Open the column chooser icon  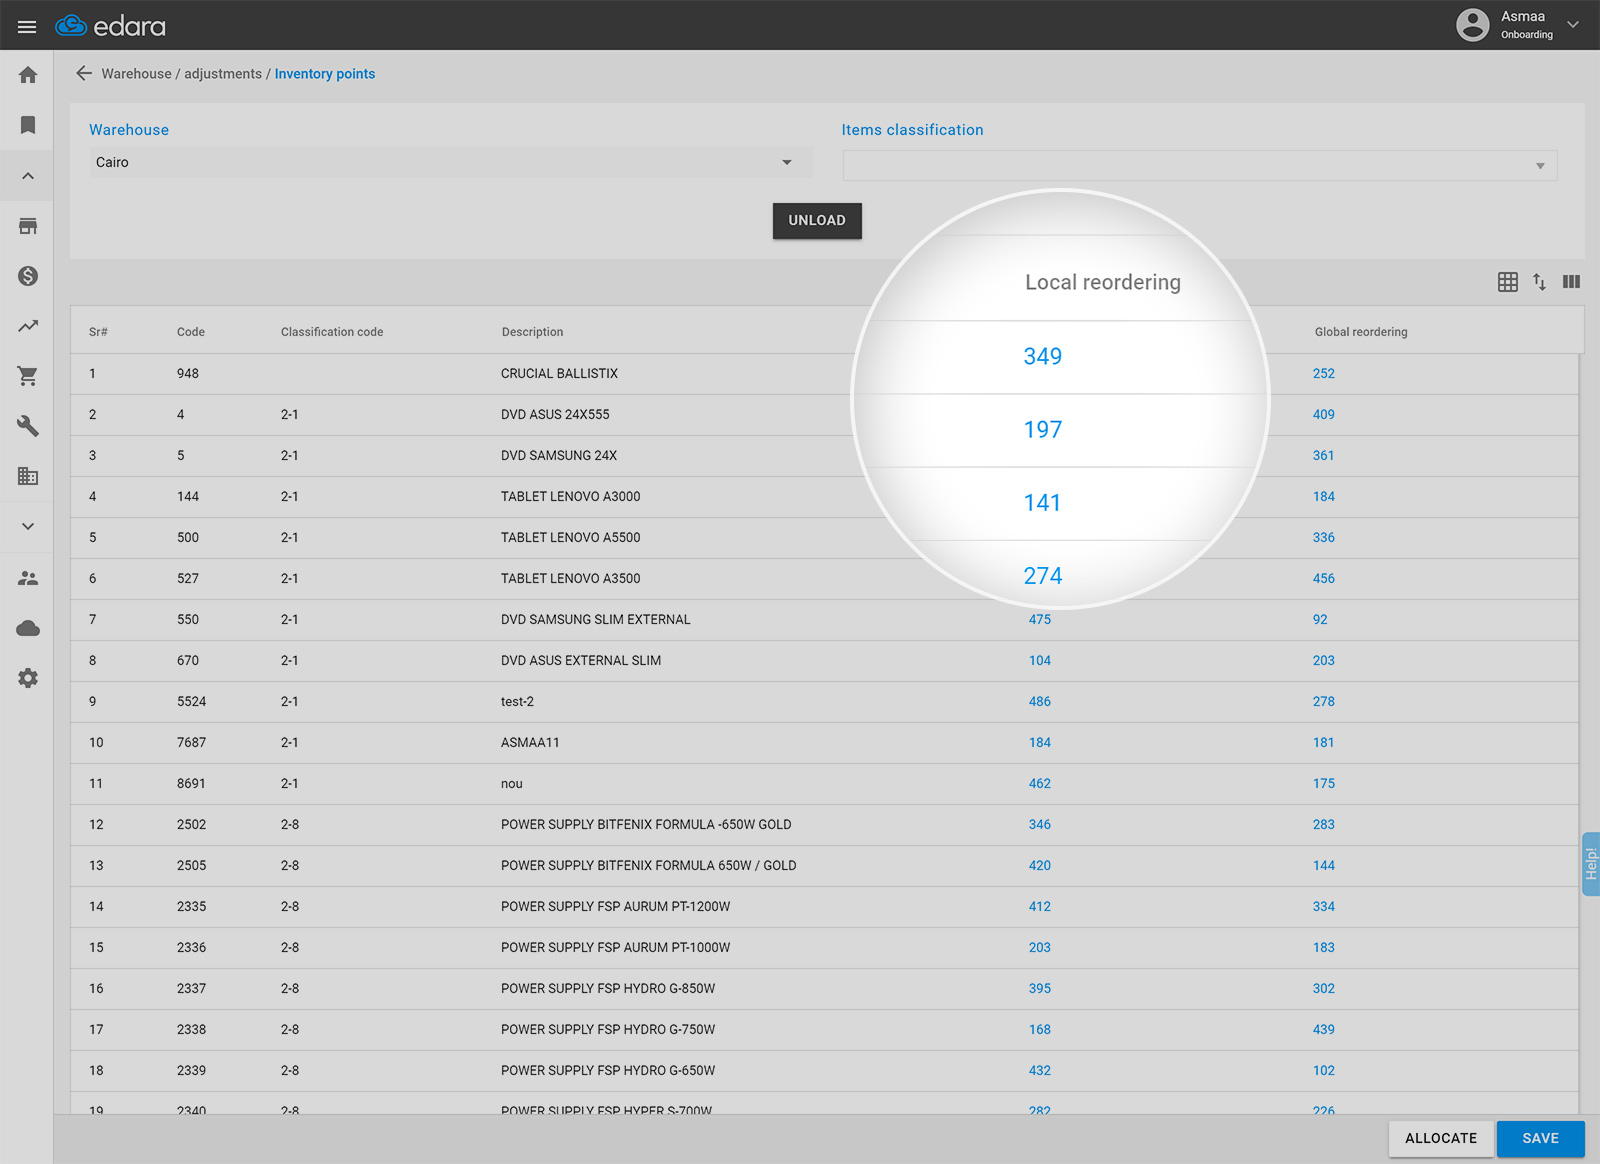1571,282
